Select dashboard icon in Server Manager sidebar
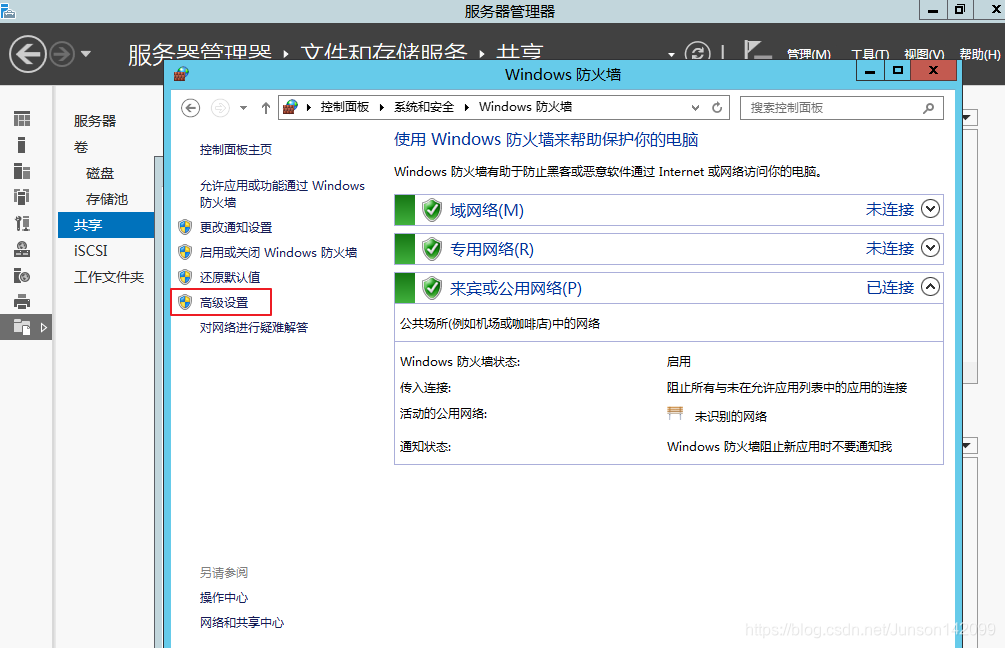This screenshot has width=1005, height=648. [22, 119]
